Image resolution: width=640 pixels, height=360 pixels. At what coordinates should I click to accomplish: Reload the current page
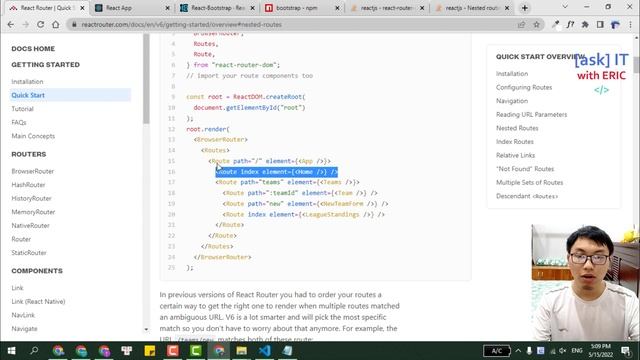tap(40, 24)
